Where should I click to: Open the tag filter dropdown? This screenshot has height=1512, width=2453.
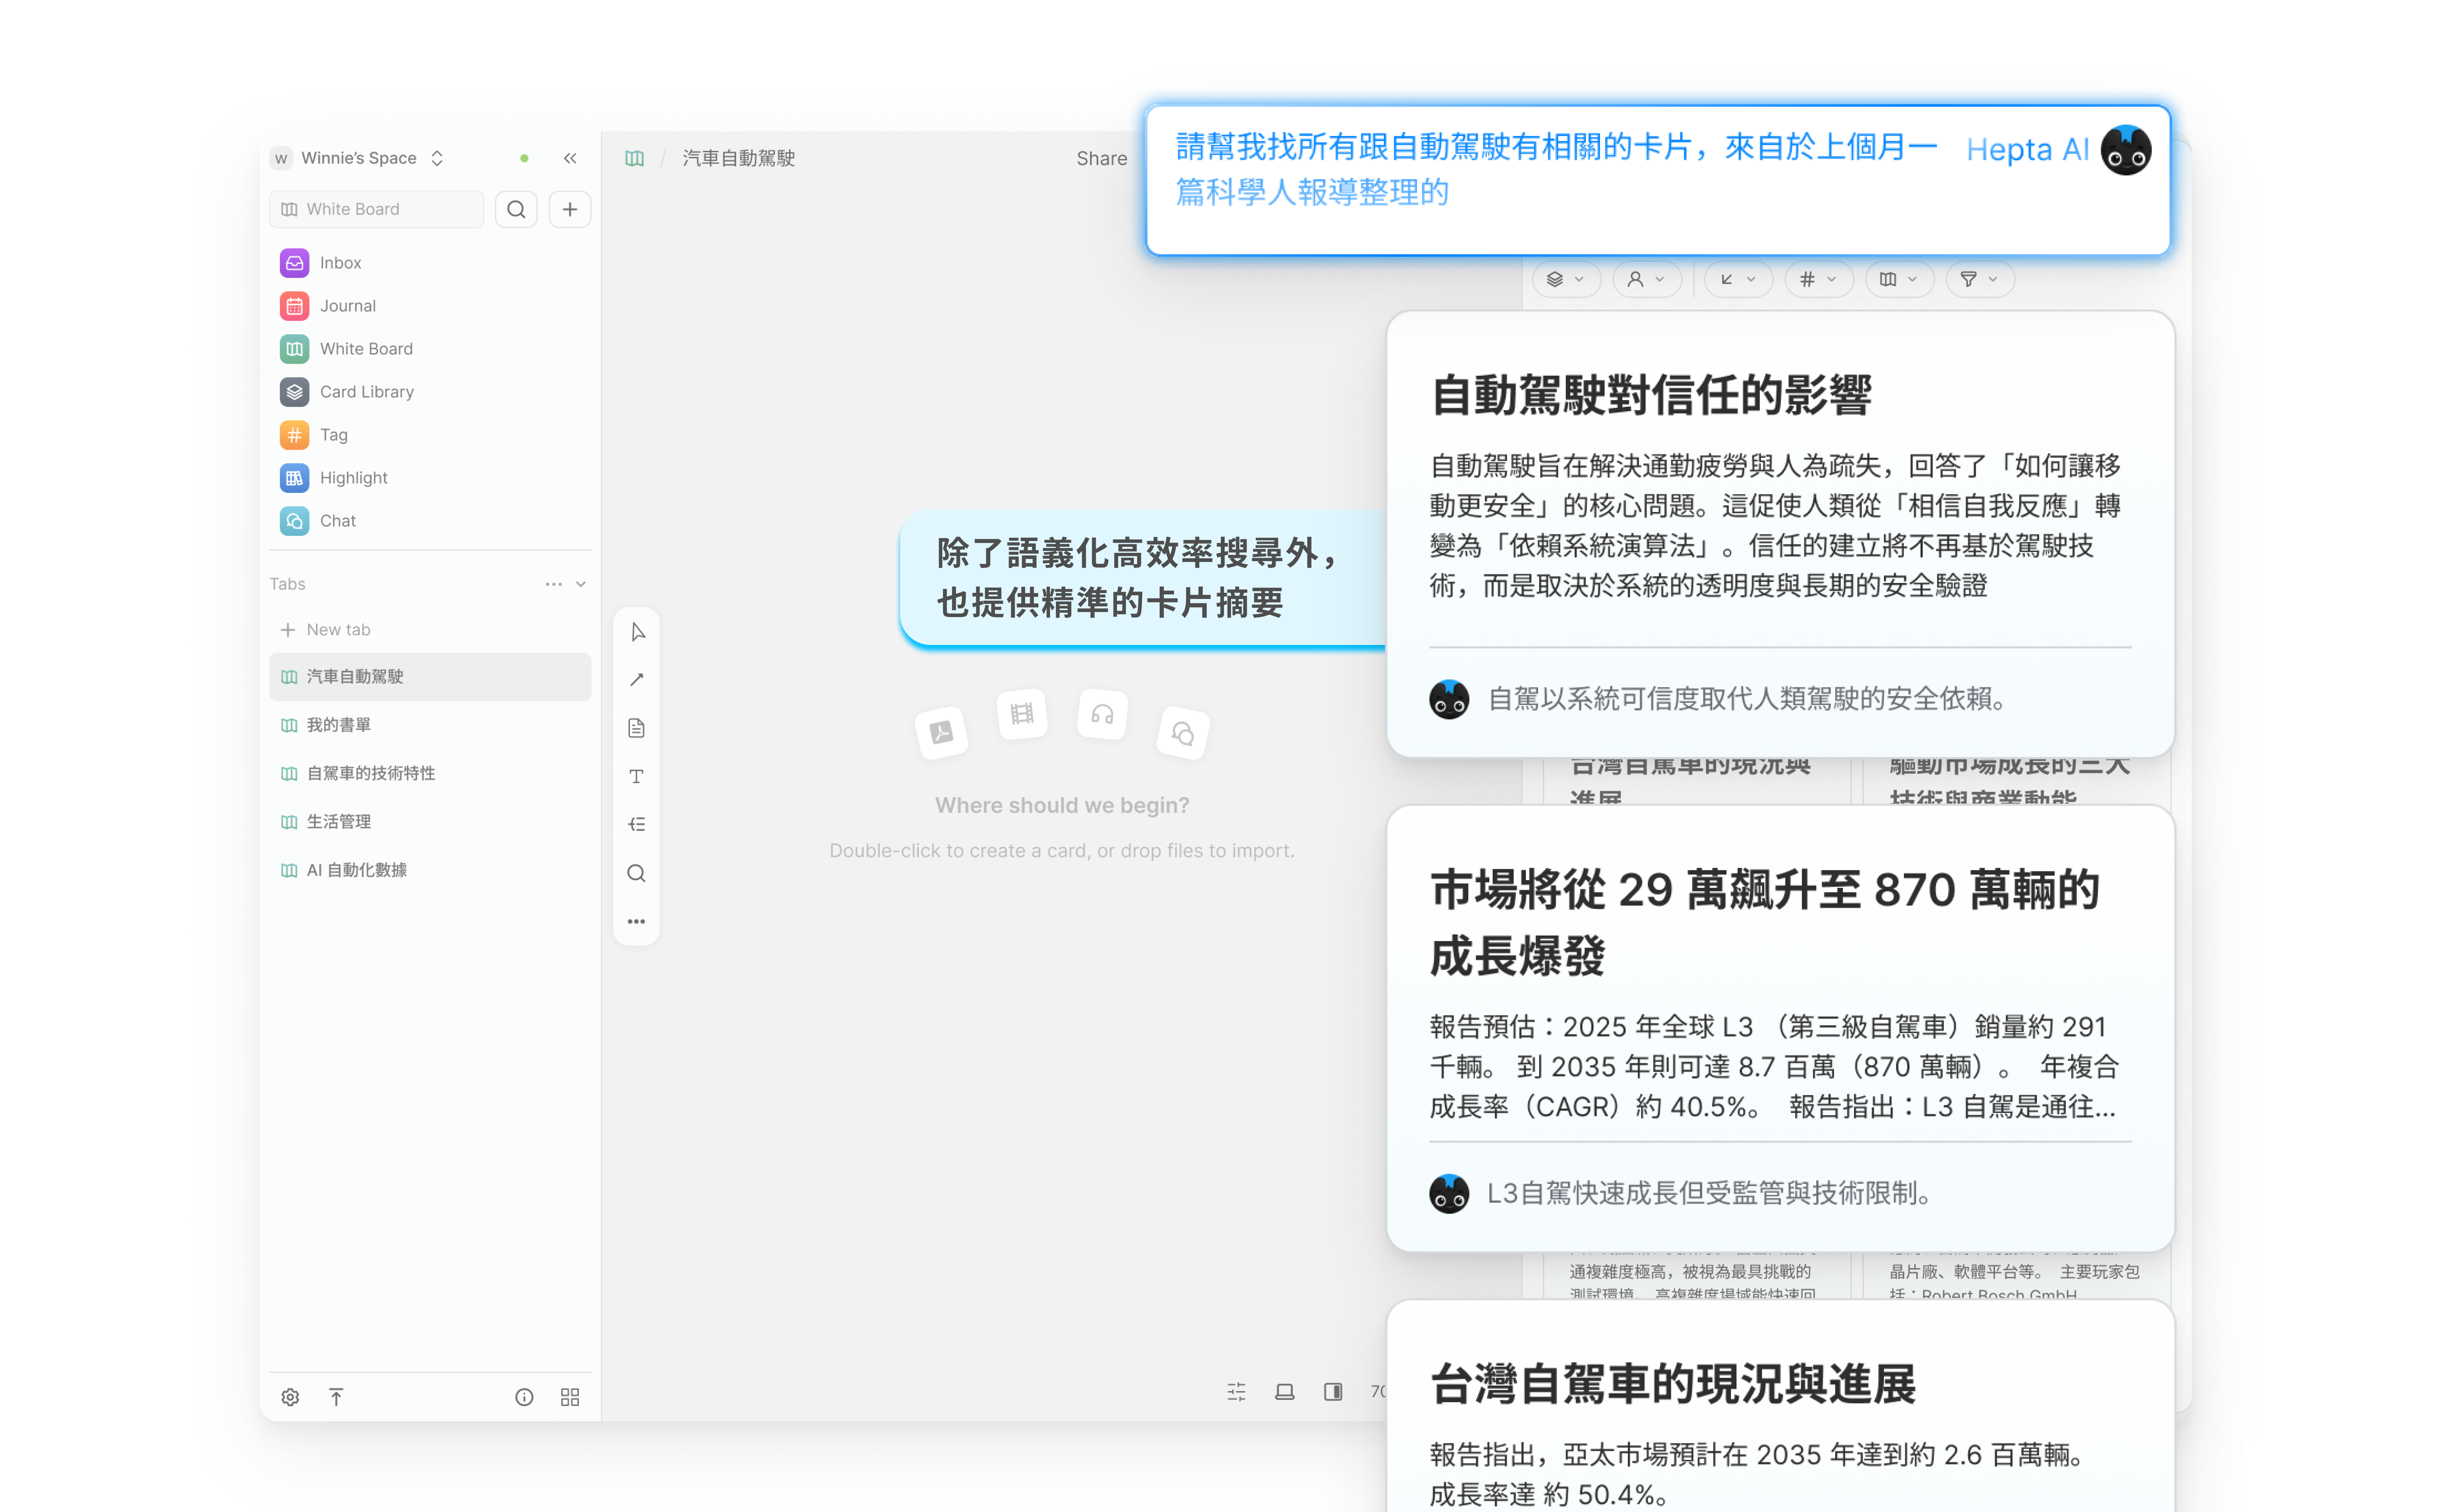point(1817,279)
